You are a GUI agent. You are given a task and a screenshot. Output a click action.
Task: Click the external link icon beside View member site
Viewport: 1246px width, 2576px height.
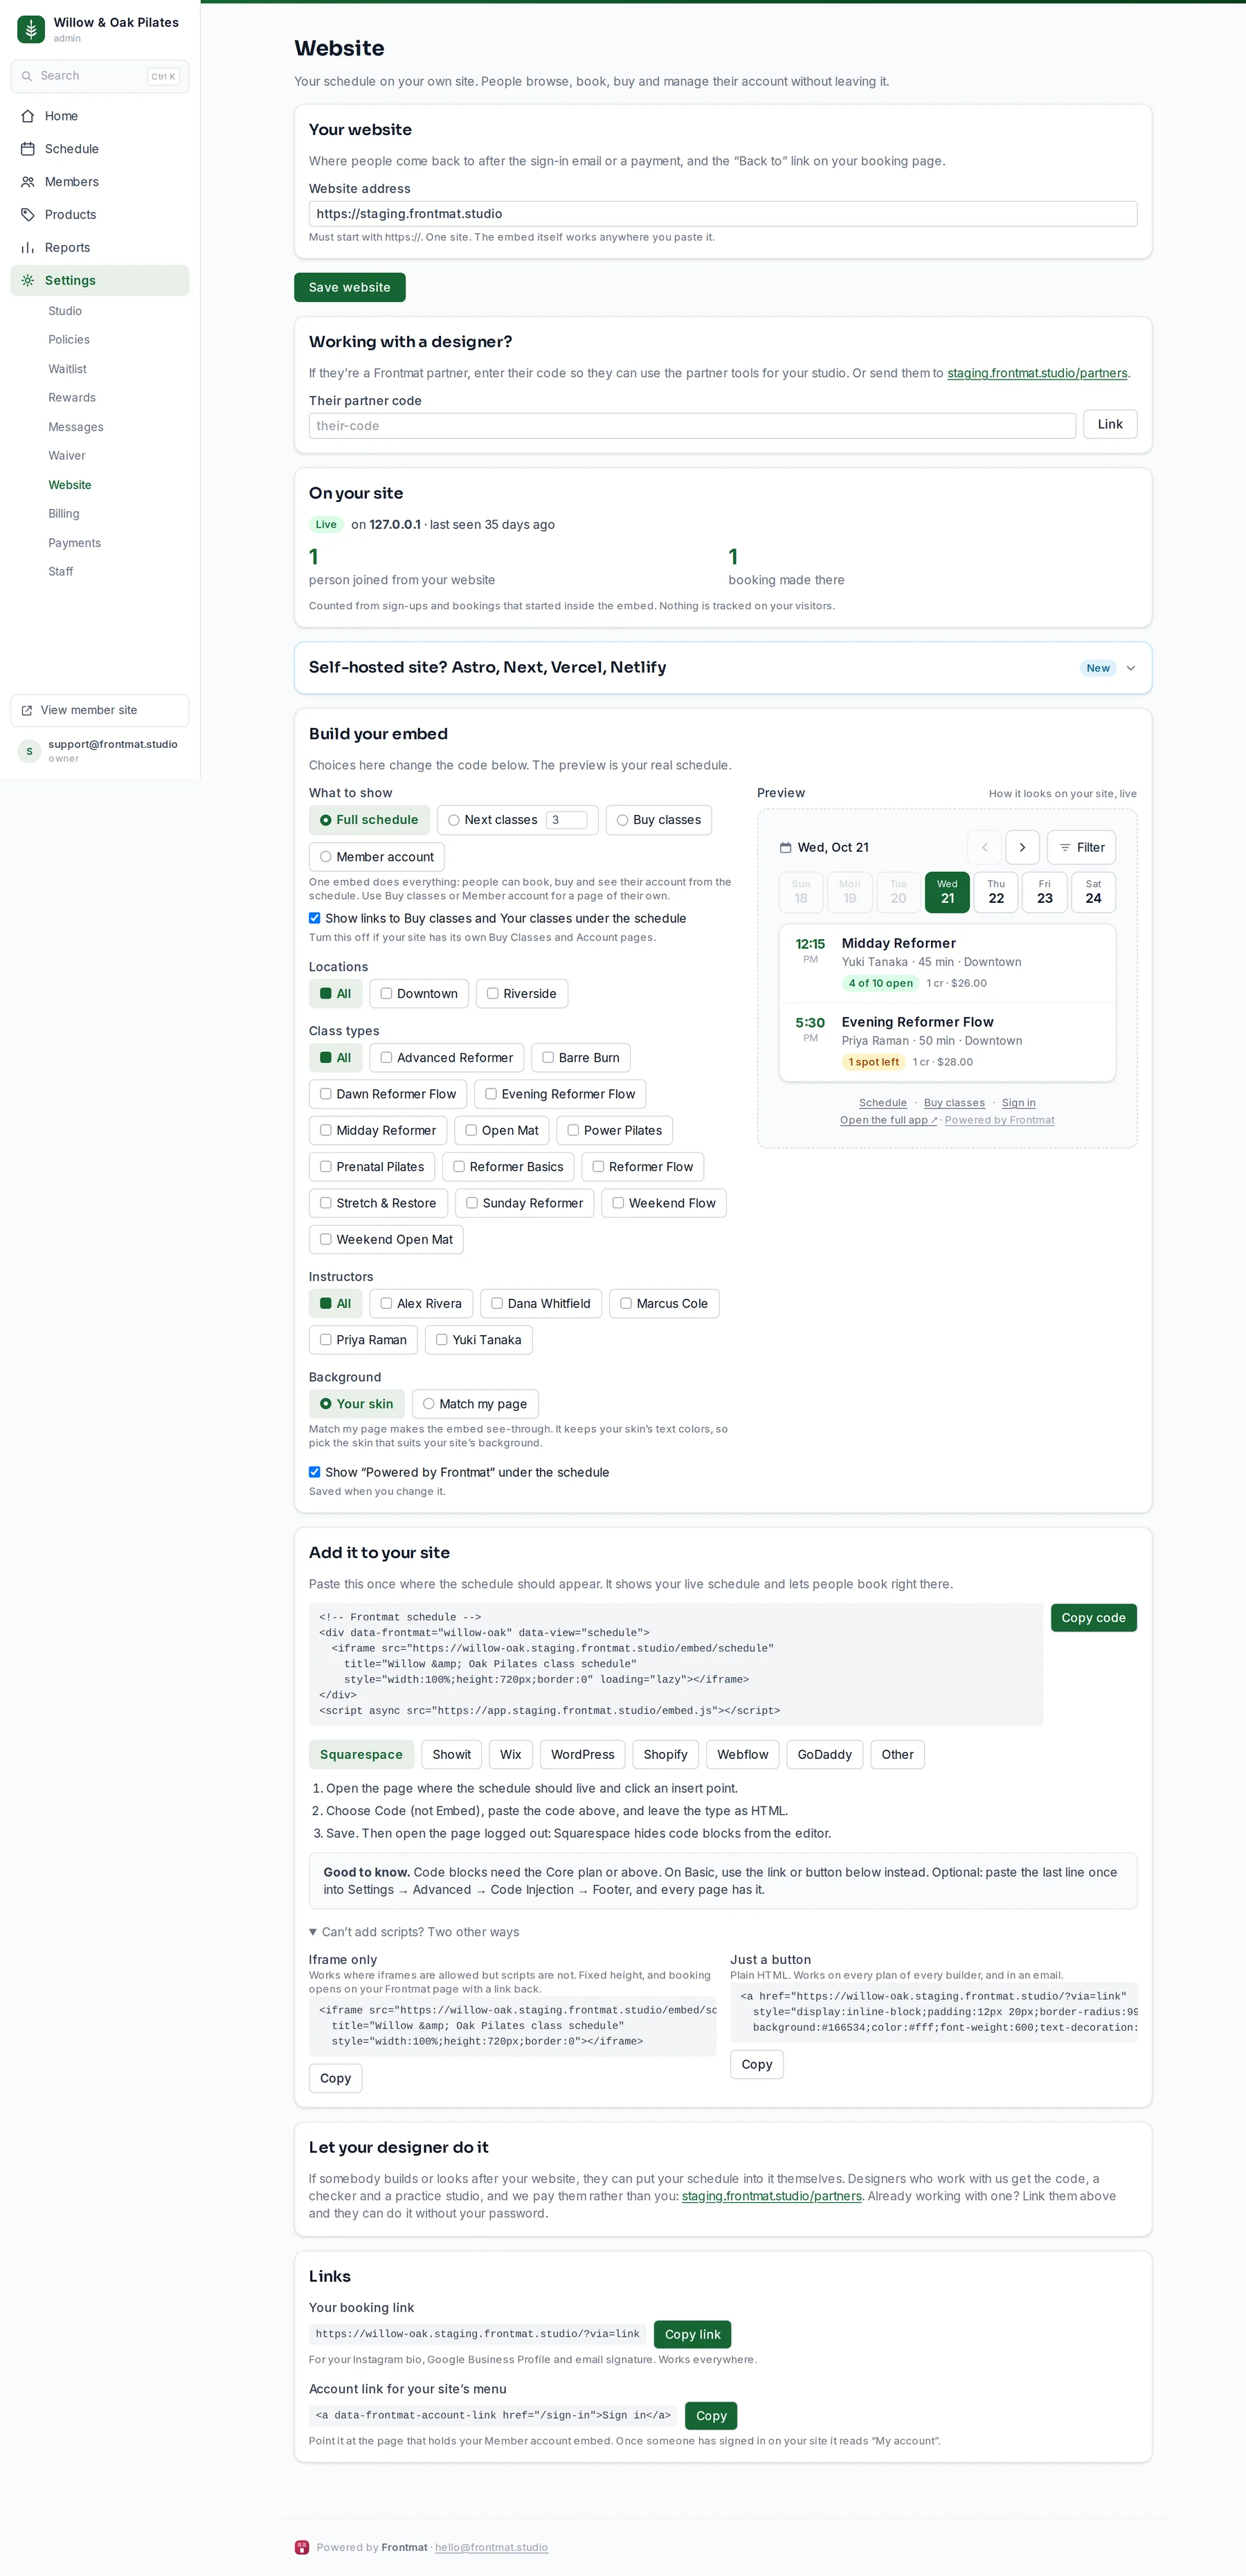click(27, 711)
